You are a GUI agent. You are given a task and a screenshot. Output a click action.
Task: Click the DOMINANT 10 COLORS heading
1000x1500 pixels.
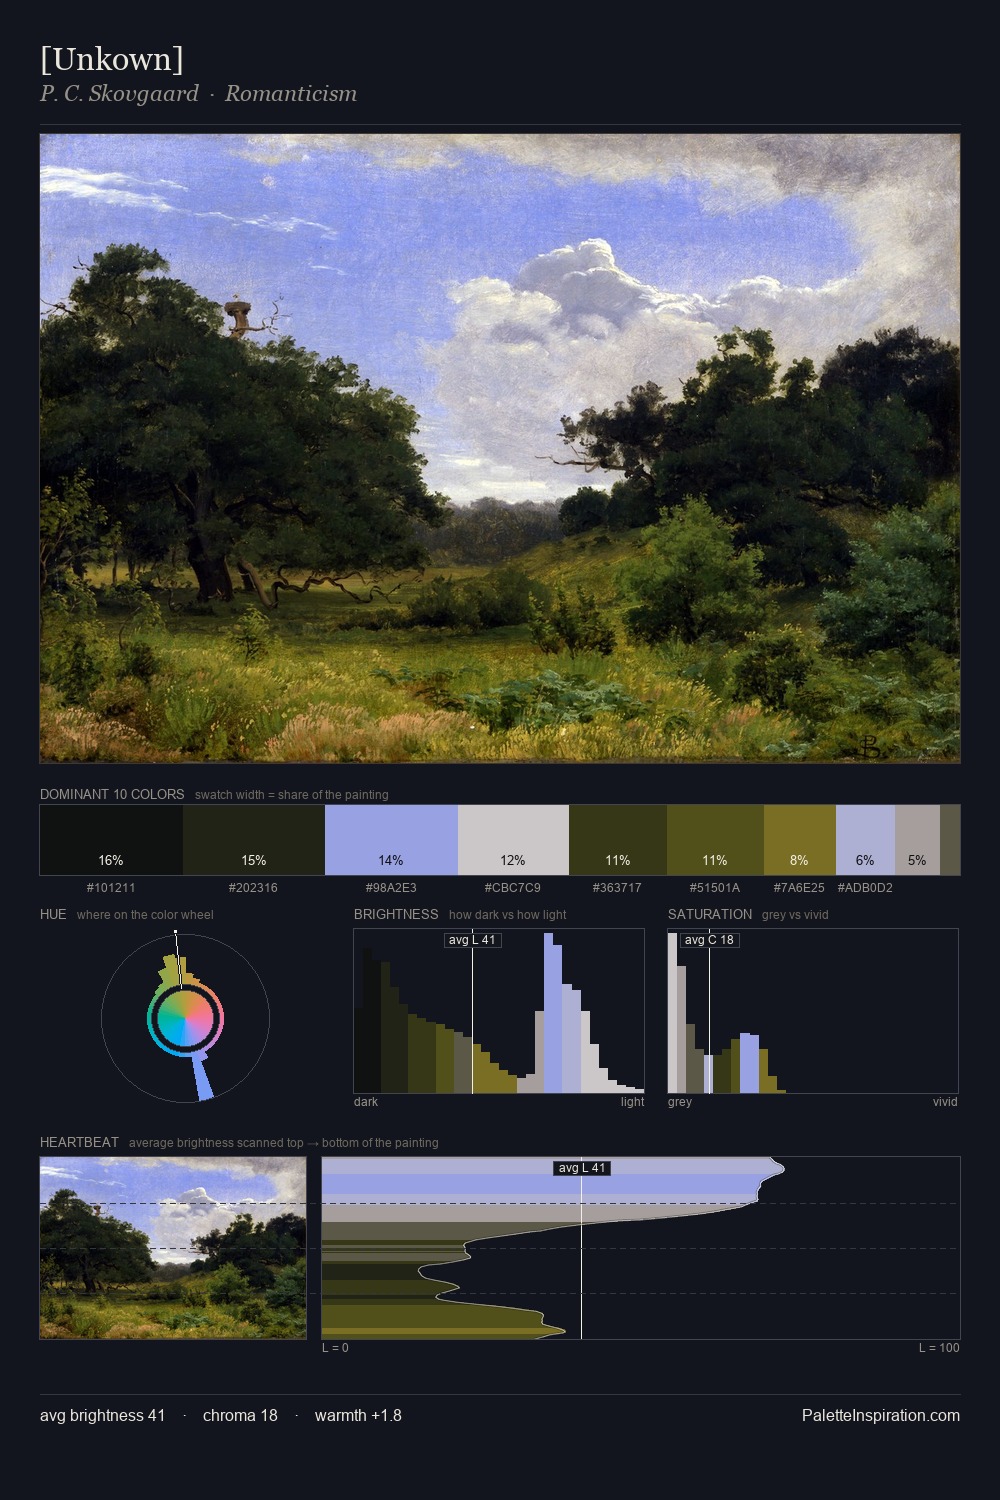[112, 794]
